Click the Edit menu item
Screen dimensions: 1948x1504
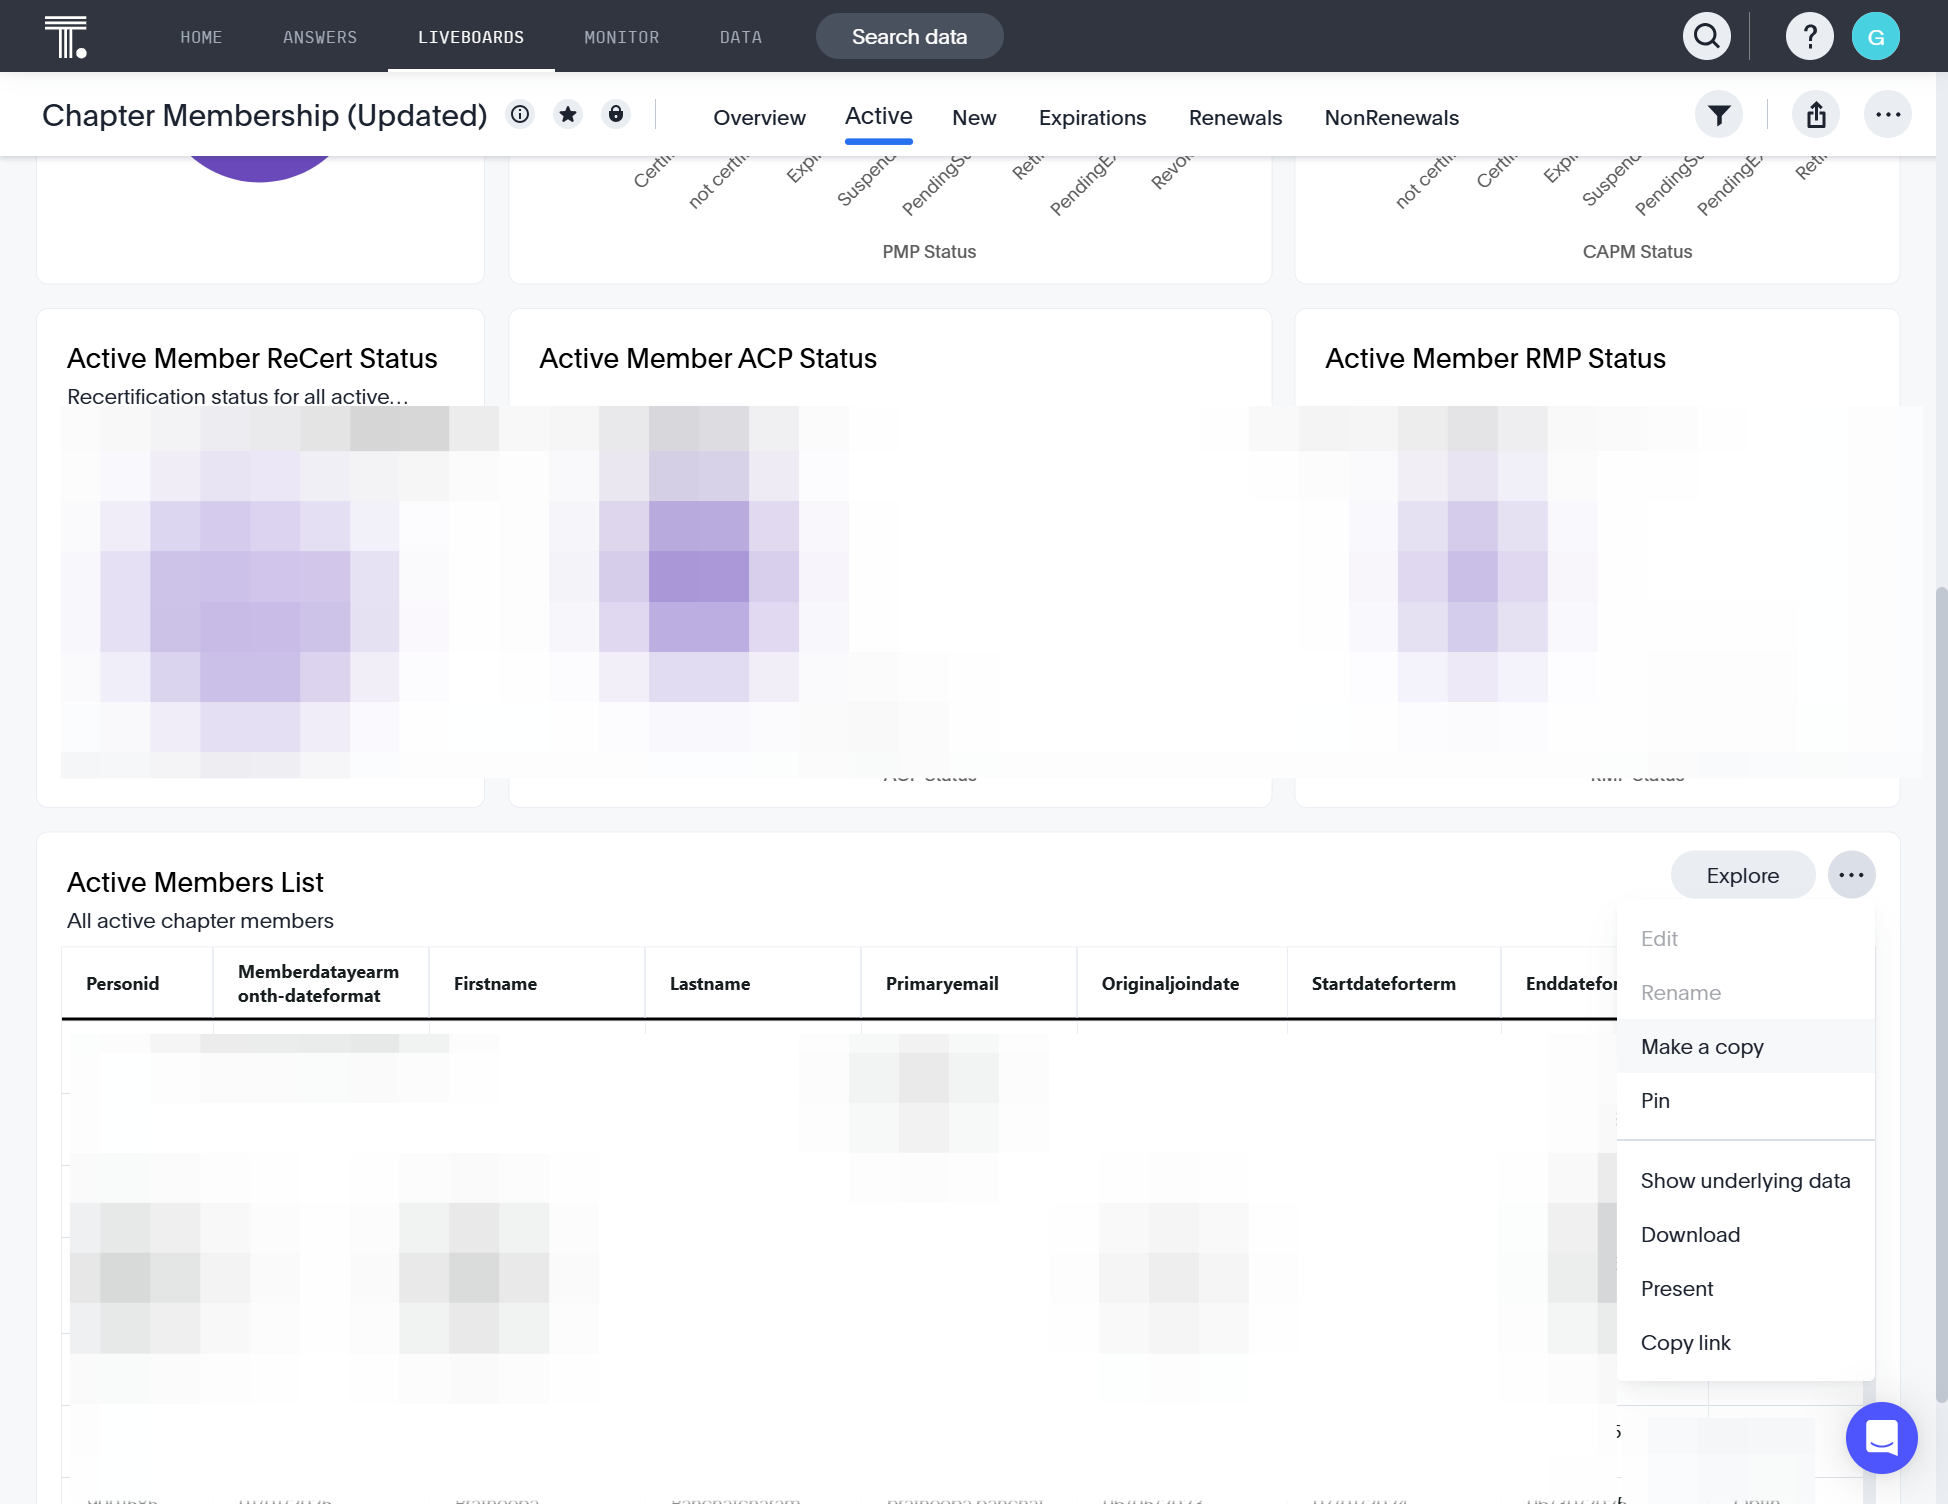1746,938
